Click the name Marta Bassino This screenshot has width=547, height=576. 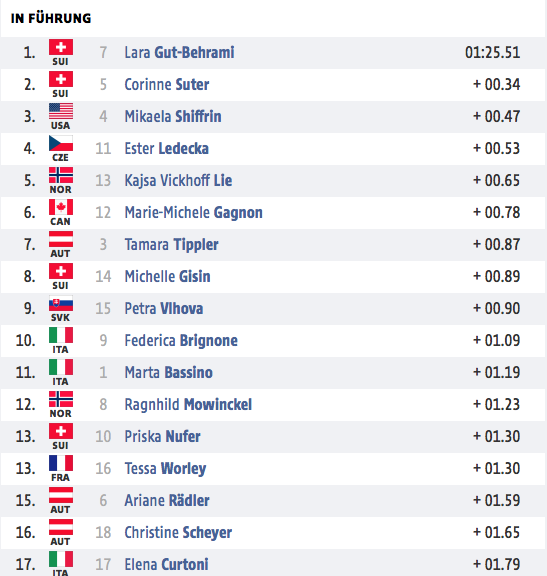point(169,372)
